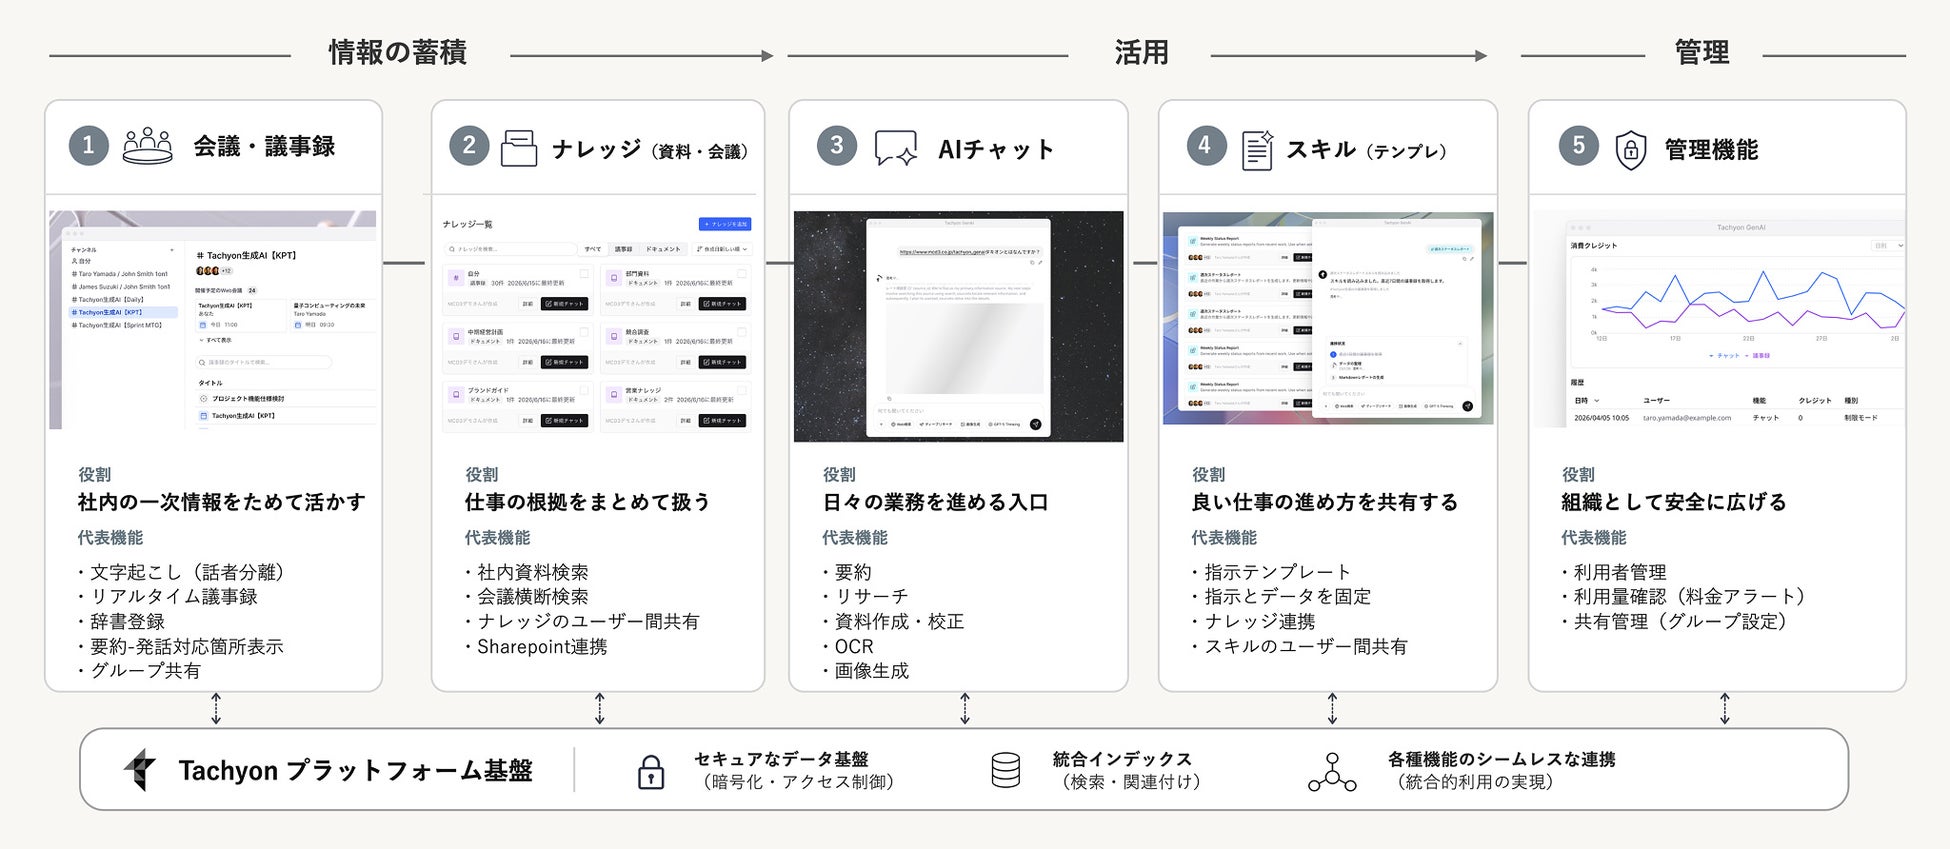Click the document icon on the ブランドガイド card
1950x849 pixels.
456,394
